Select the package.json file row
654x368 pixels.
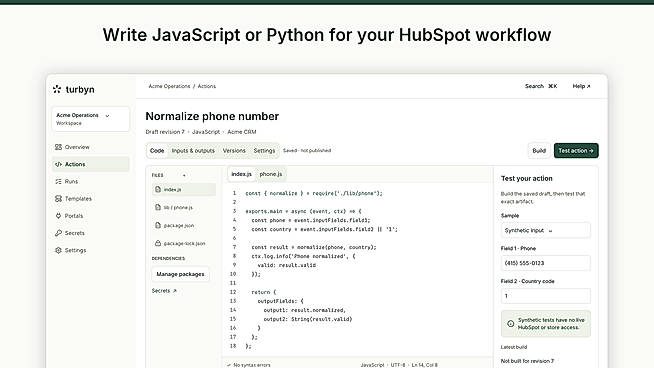(x=184, y=225)
